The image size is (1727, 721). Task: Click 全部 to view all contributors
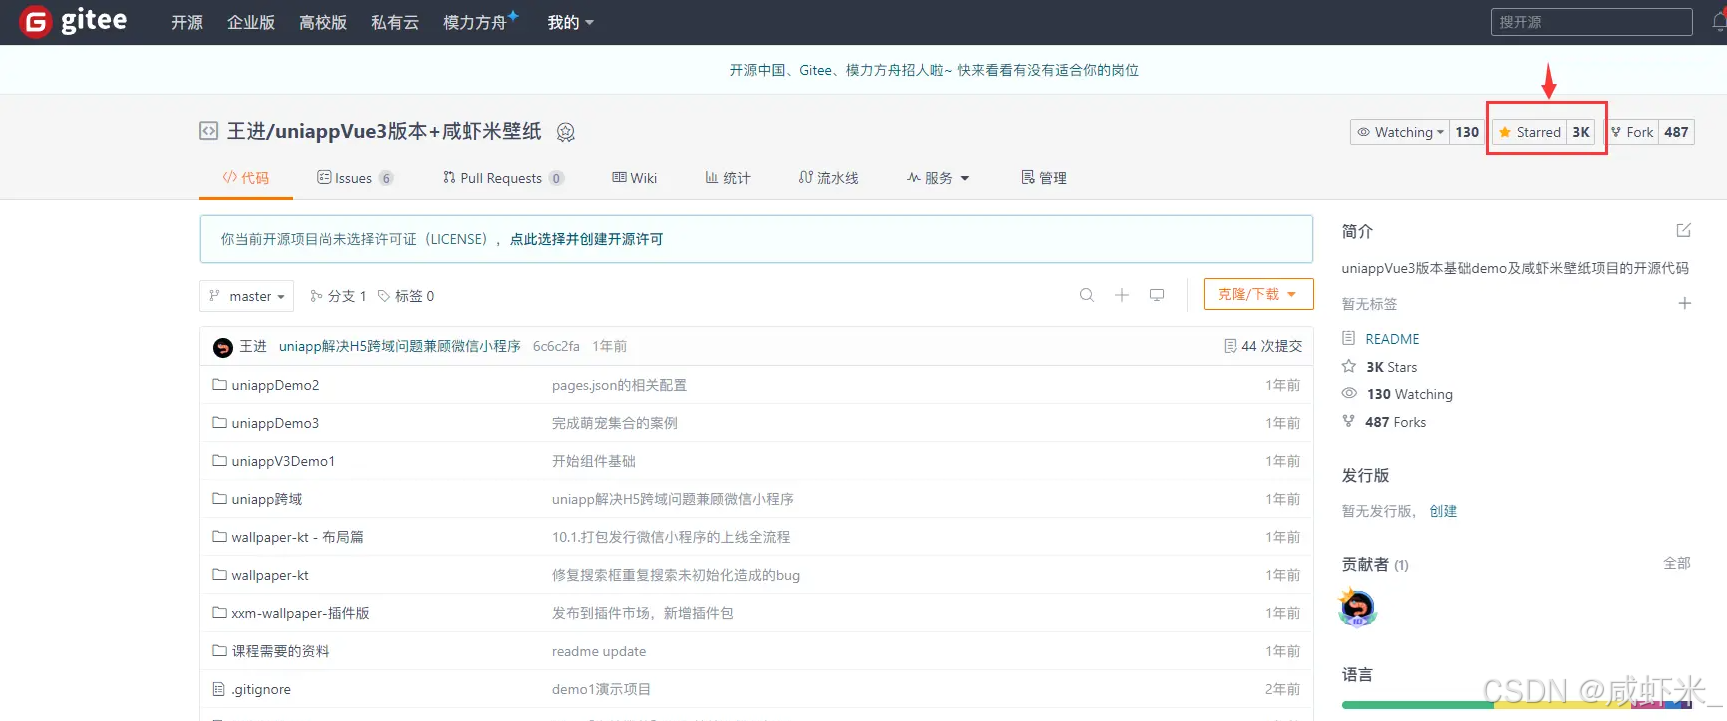[x=1677, y=563]
